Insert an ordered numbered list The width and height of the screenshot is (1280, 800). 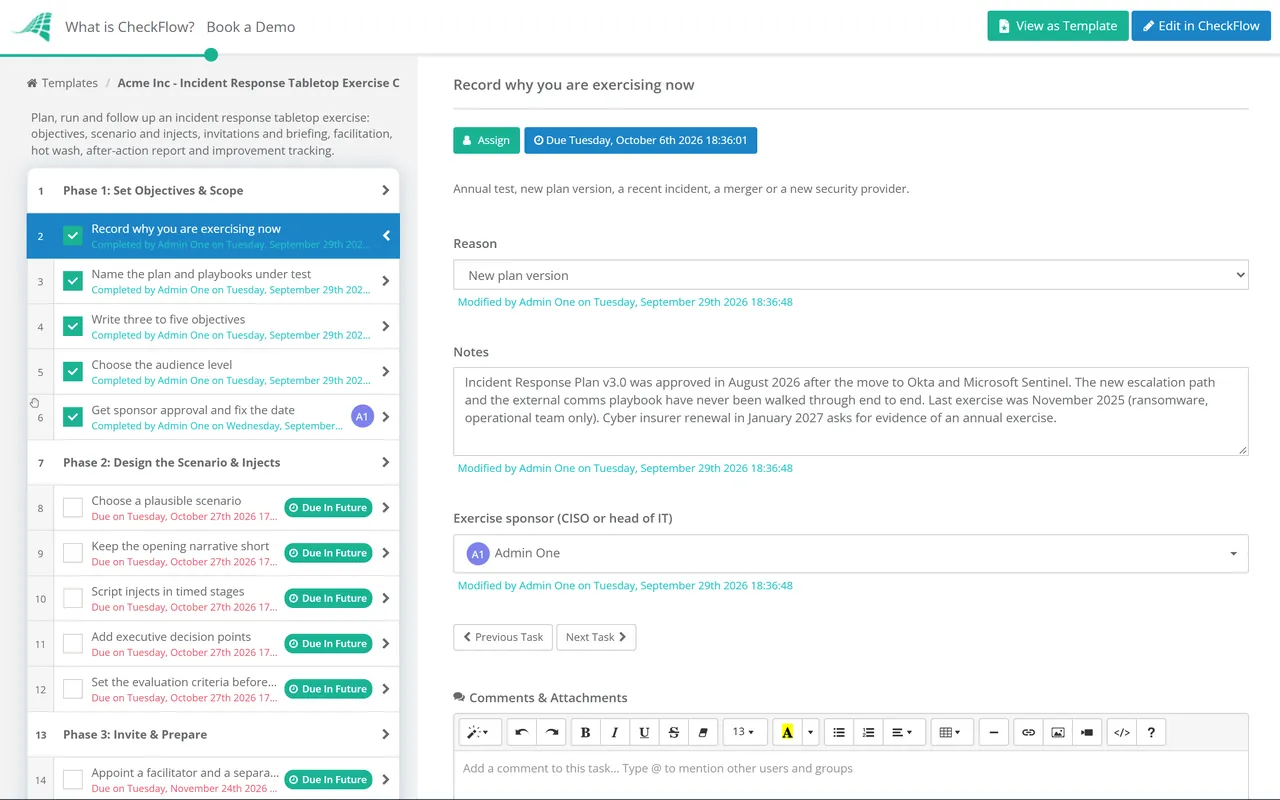[869, 732]
